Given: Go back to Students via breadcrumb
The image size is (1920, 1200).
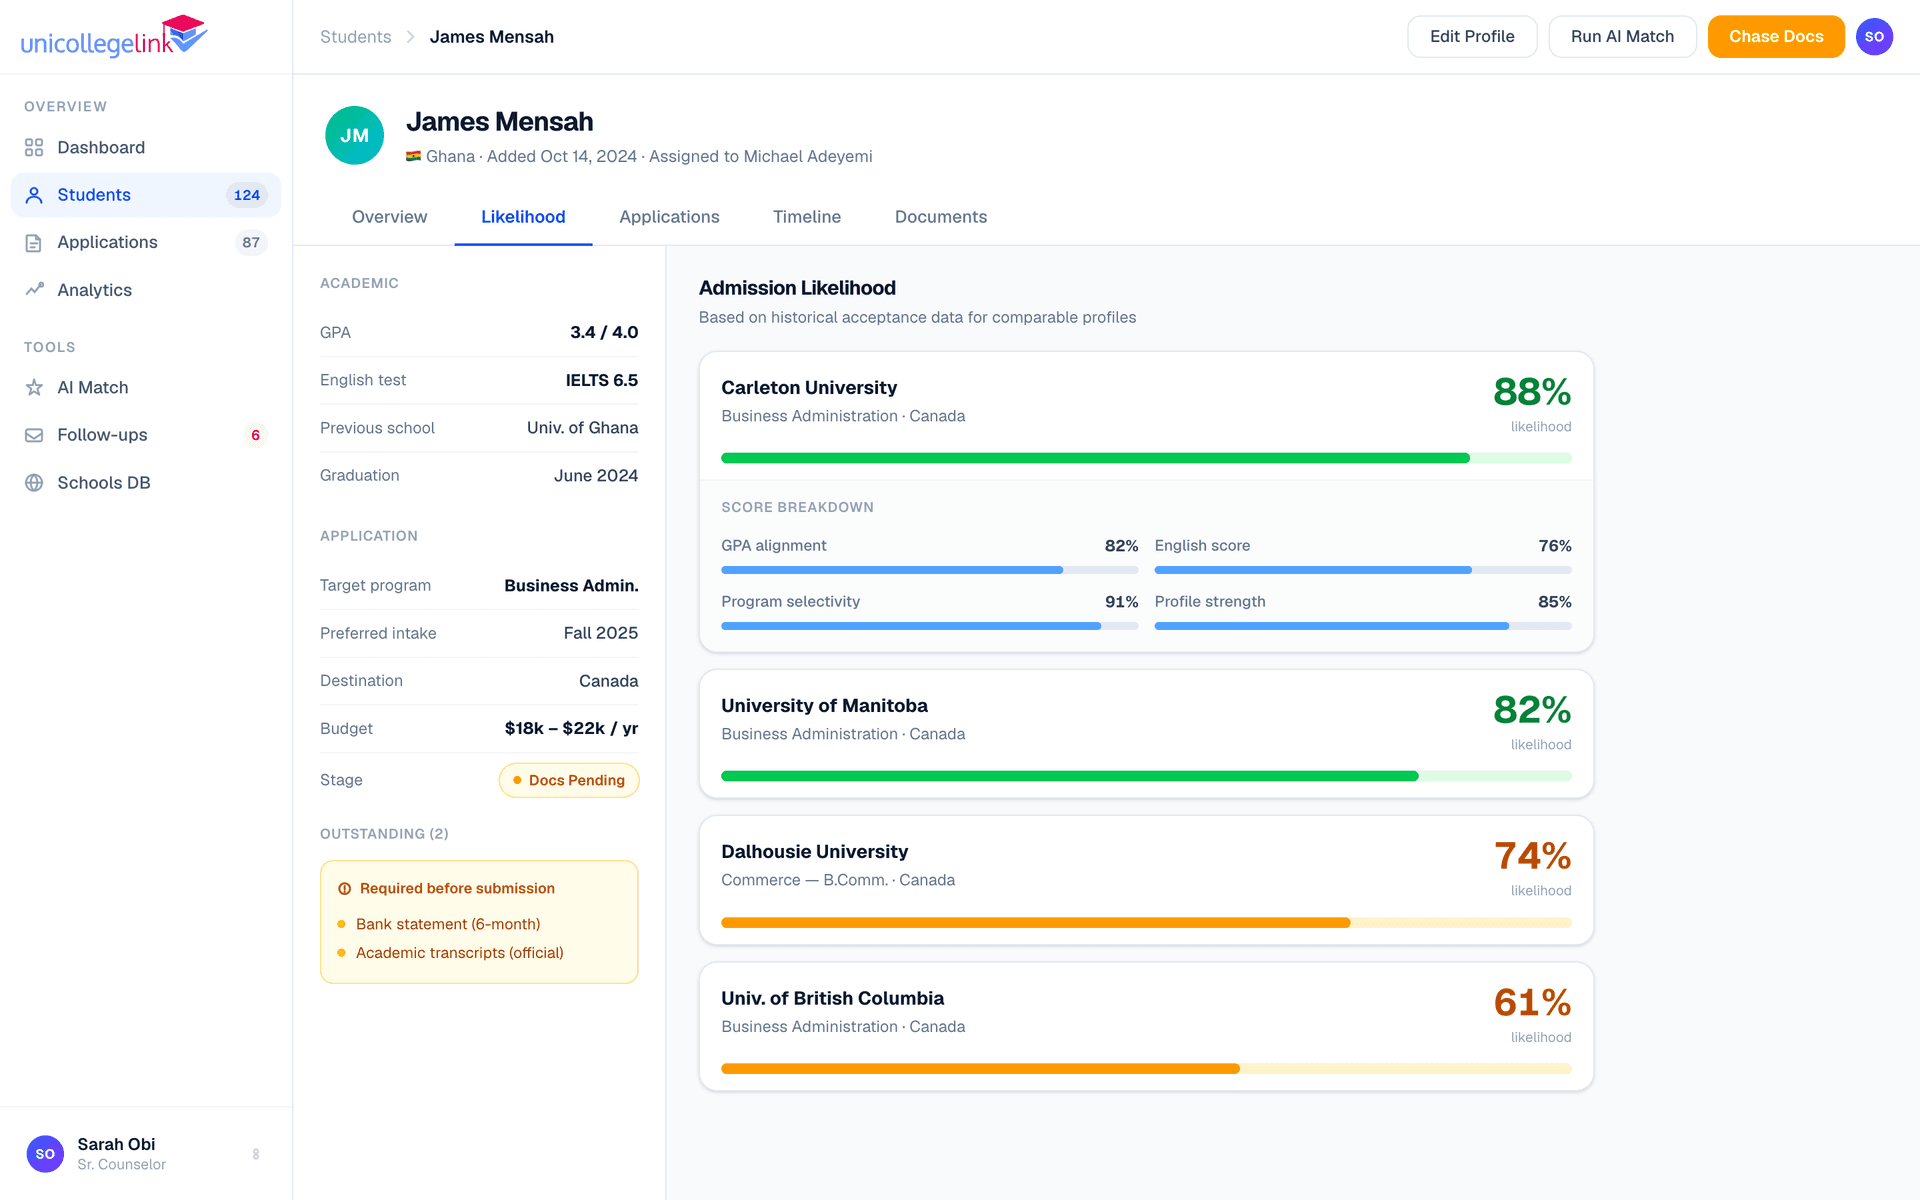Looking at the screenshot, I should click(355, 37).
